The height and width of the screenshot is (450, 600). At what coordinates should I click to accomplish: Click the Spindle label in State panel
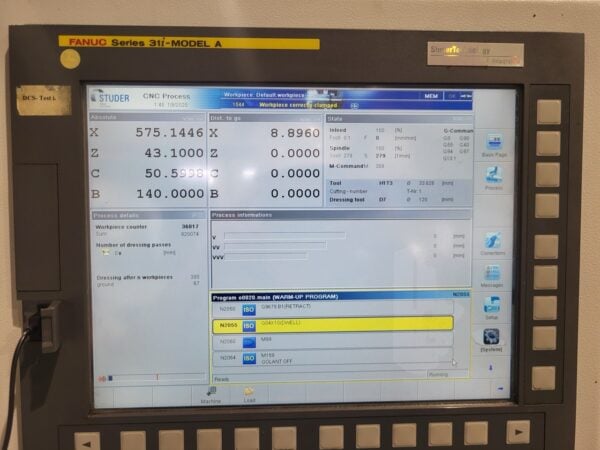tap(339, 148)
